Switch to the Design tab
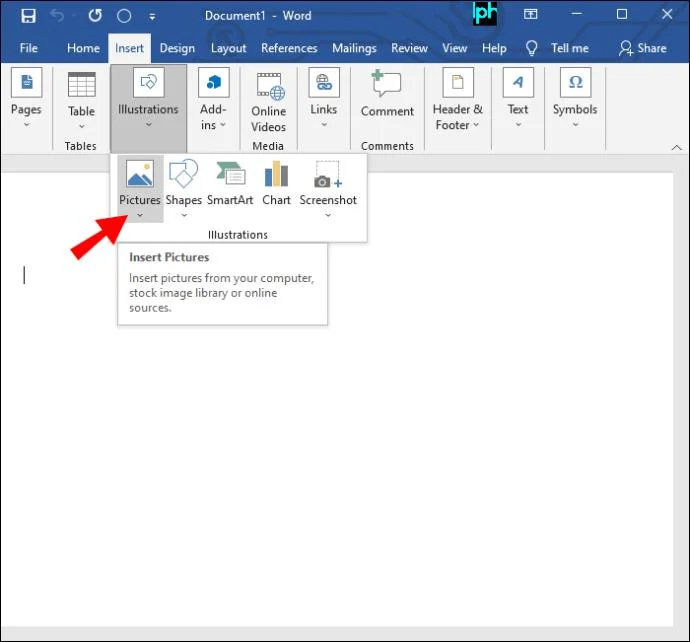 [x=177, y=48]
